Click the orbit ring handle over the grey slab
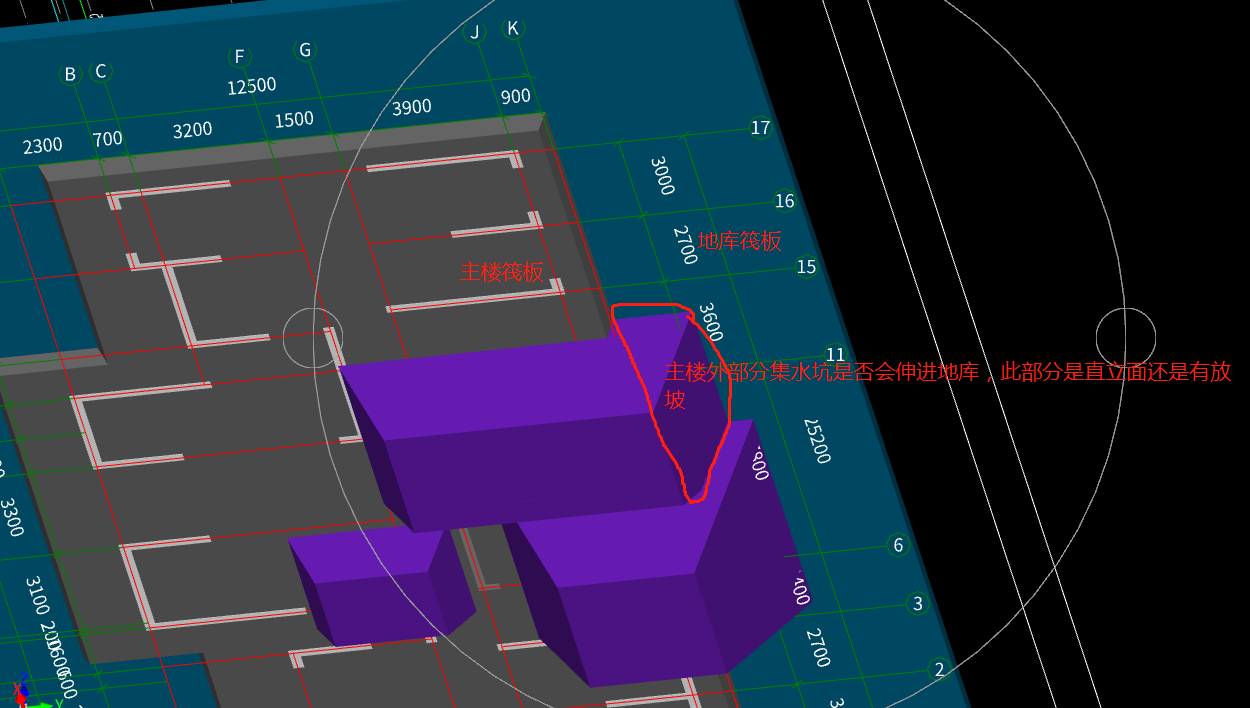 pos(313,337)
